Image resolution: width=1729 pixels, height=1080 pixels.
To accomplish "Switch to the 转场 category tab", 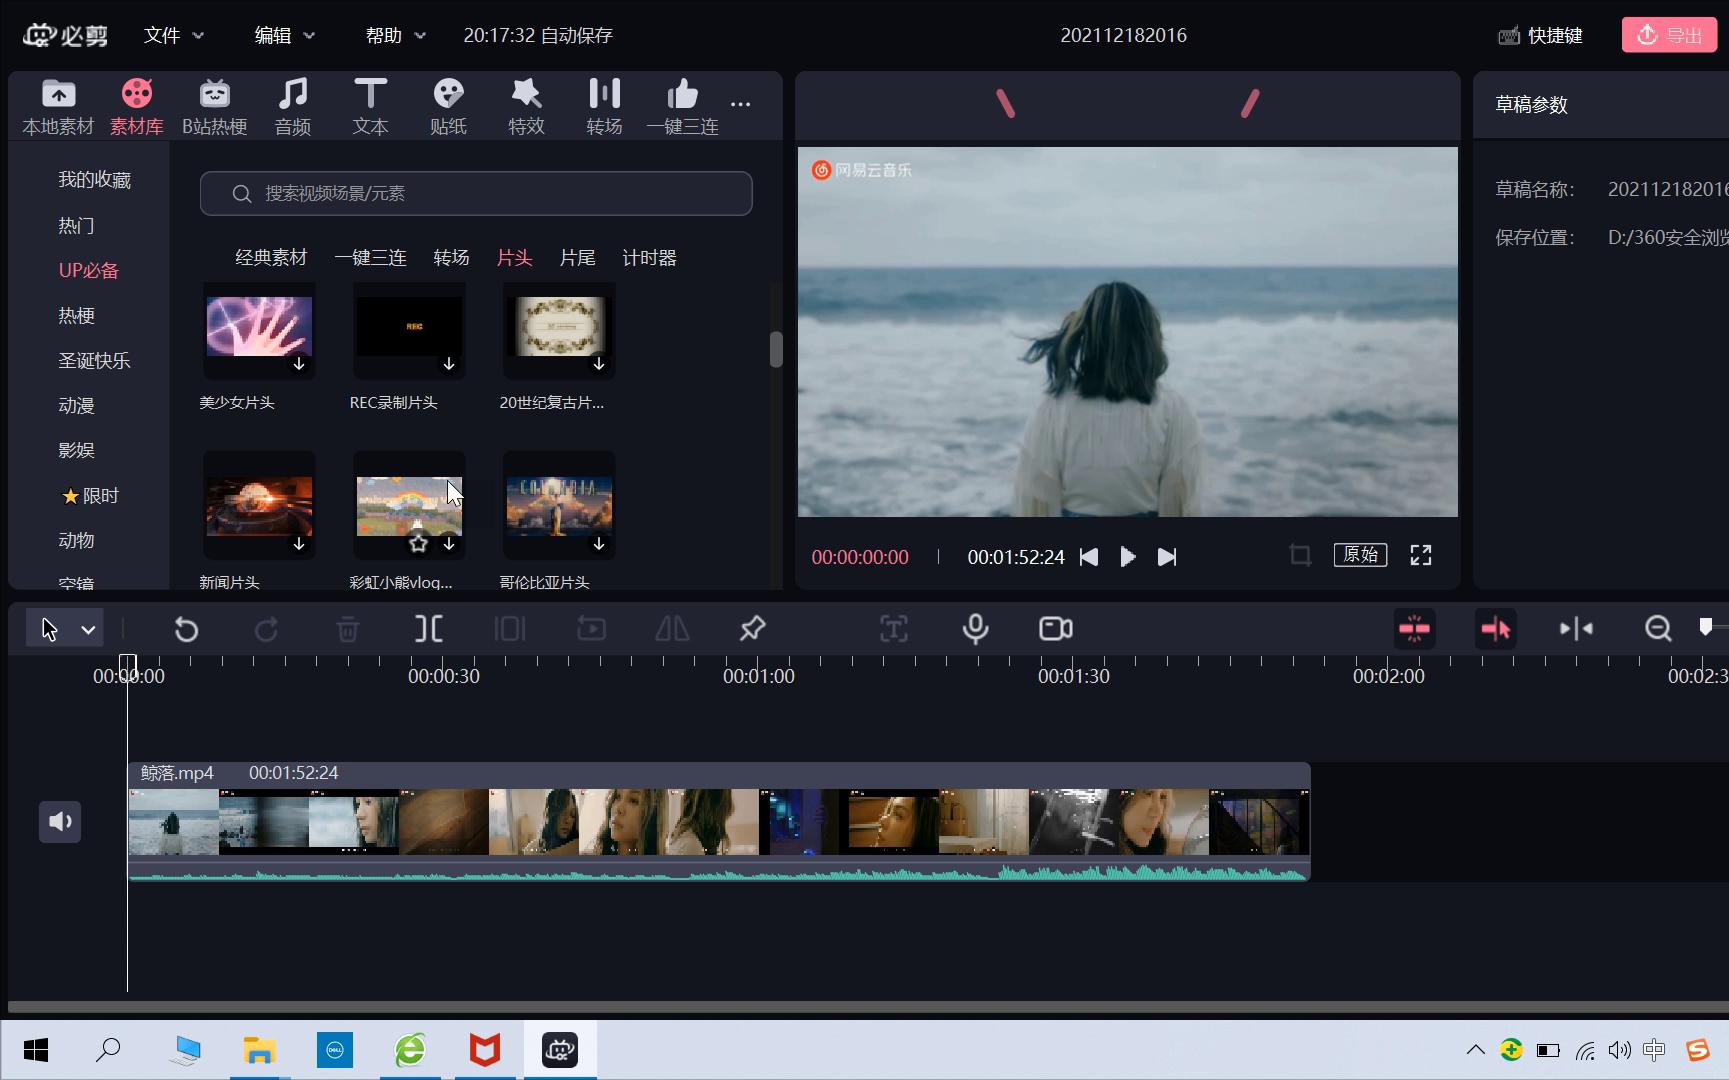I will 451,258.
